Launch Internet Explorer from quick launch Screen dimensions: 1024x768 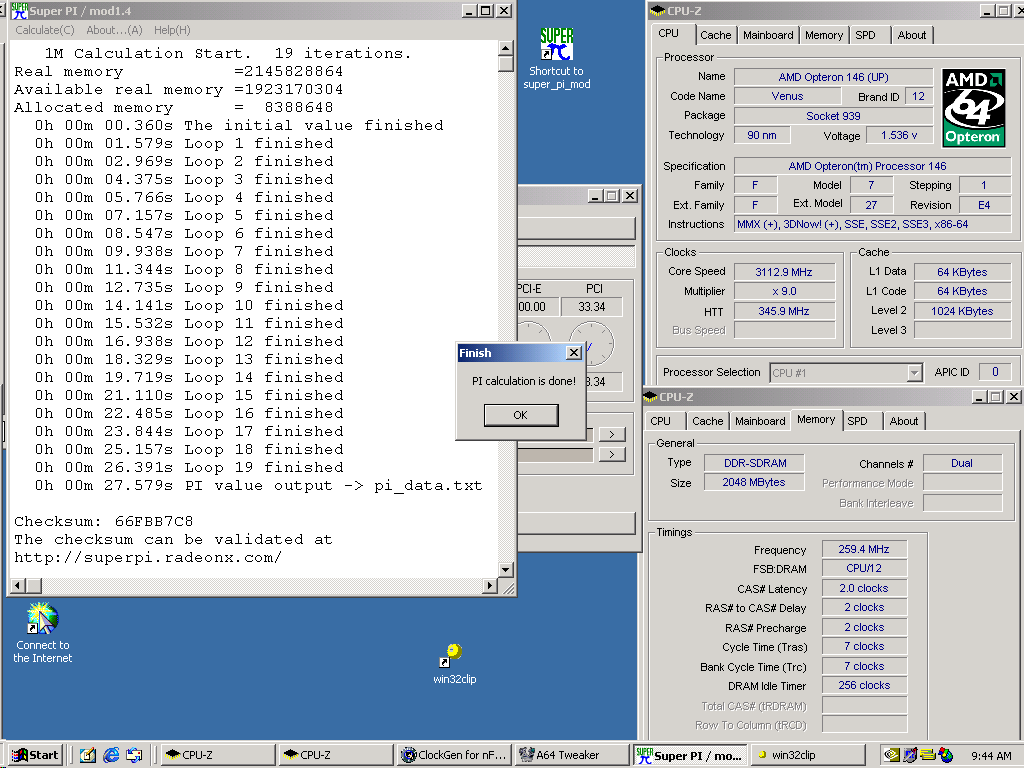[112, 755]
